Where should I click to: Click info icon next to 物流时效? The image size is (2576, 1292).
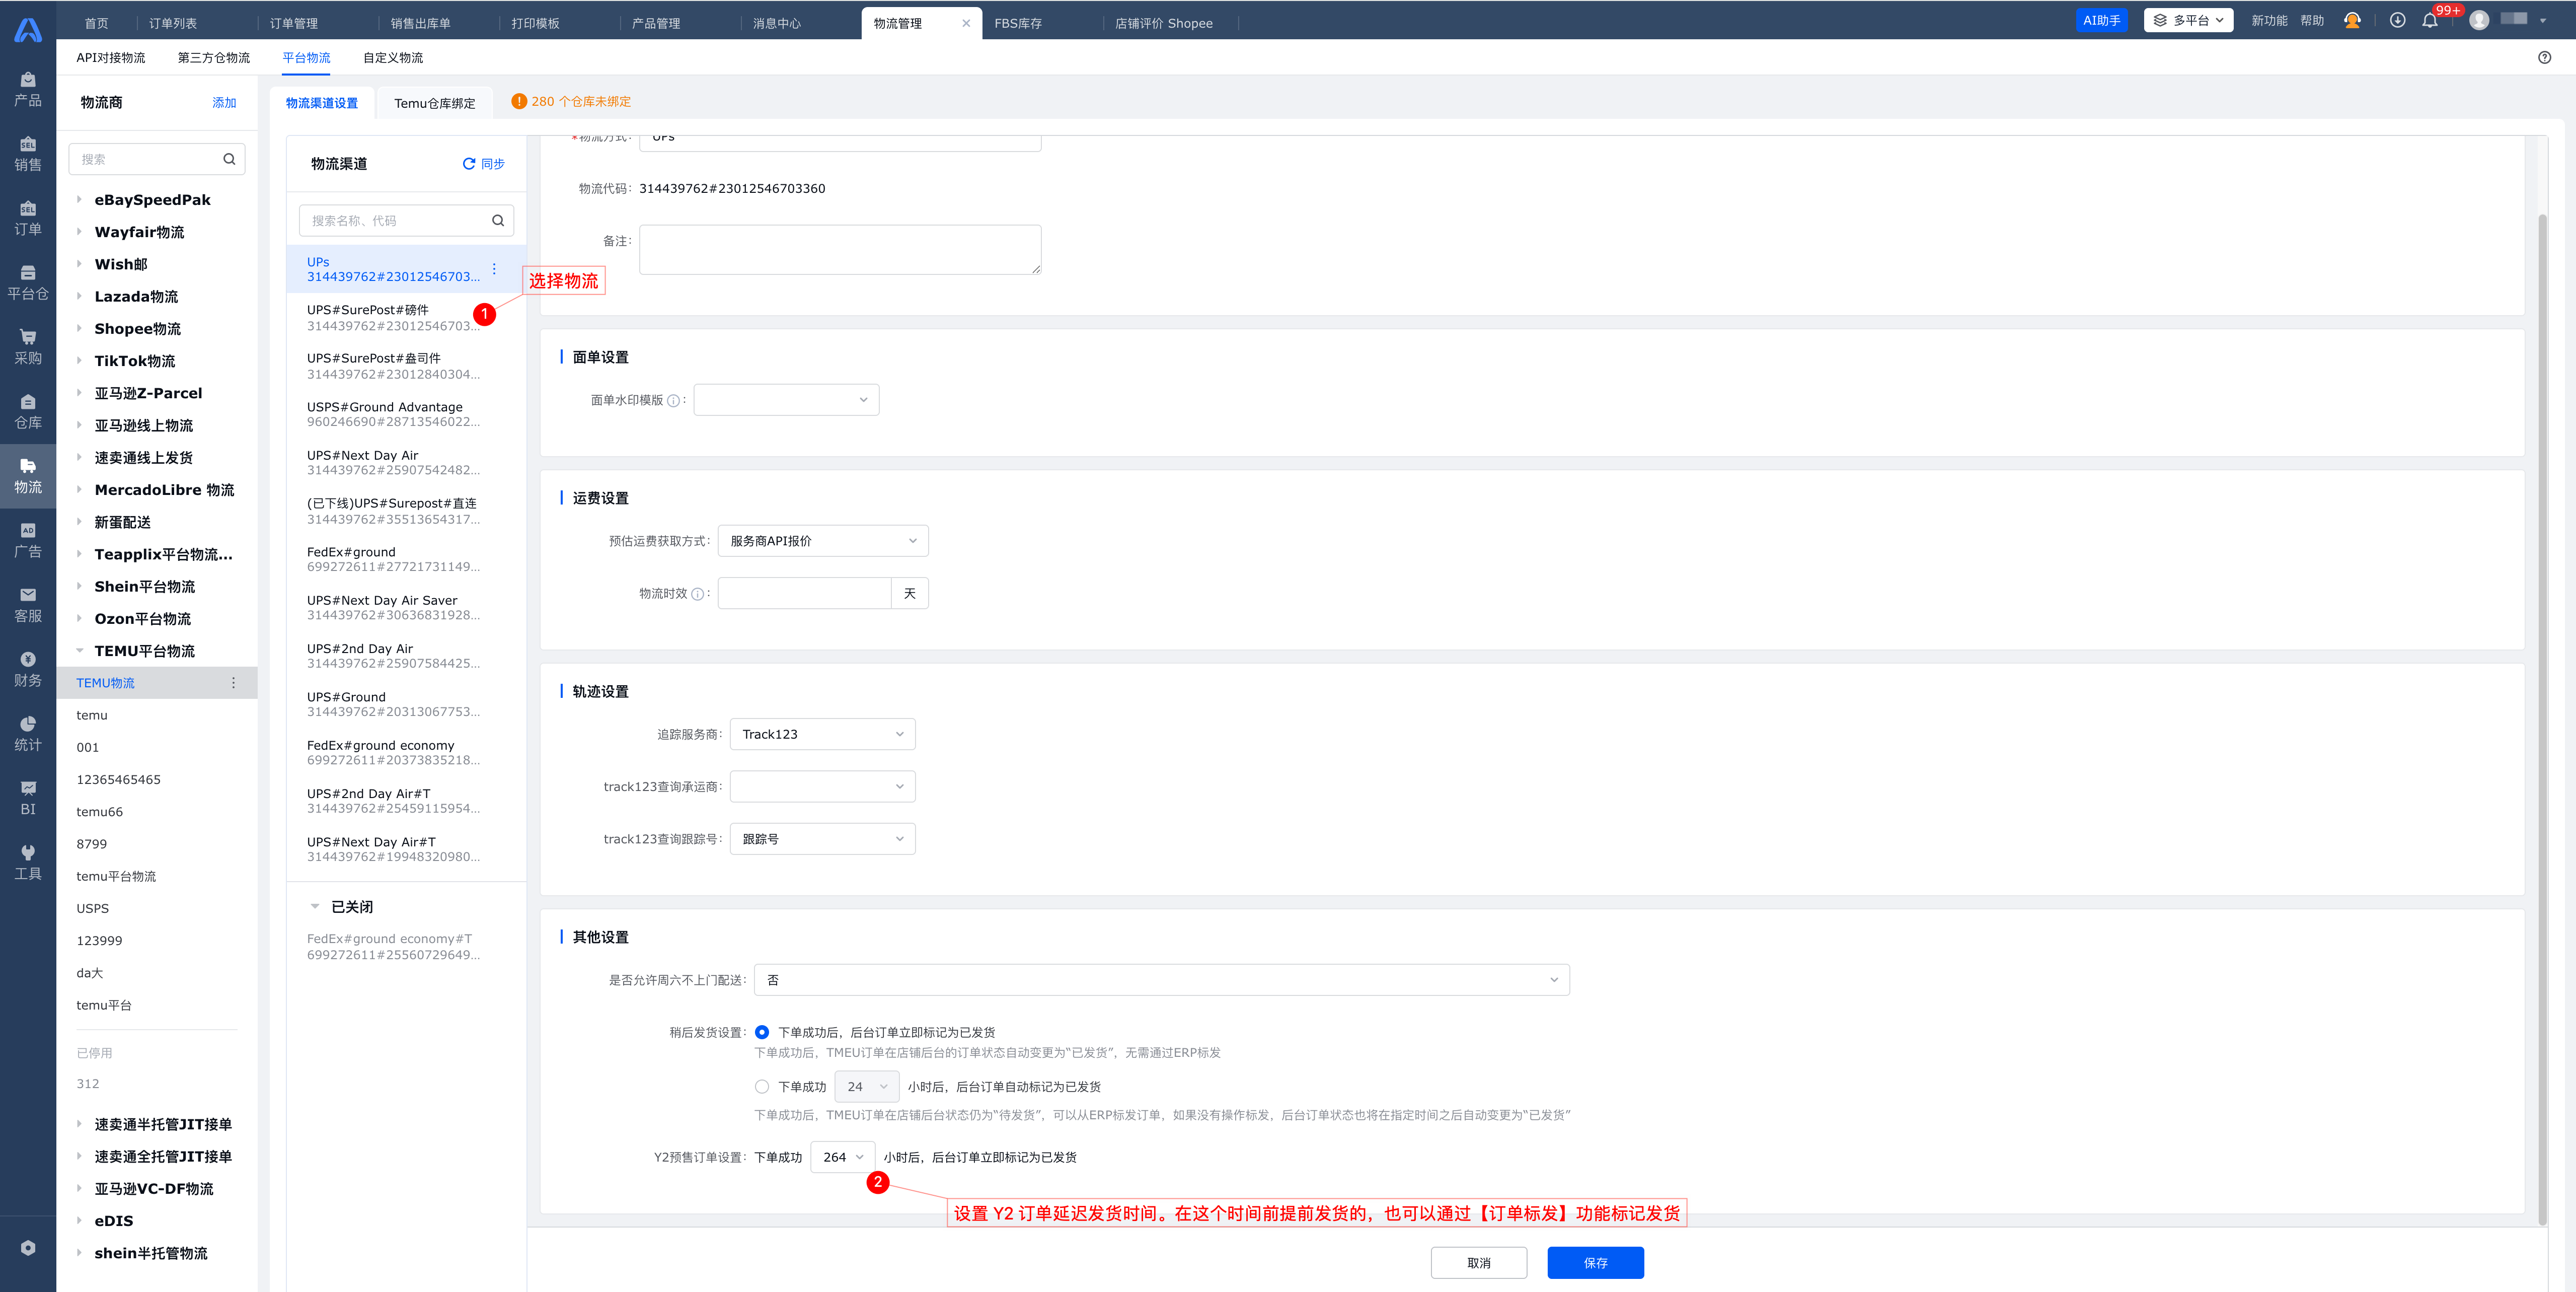click(x=698, y=594)
